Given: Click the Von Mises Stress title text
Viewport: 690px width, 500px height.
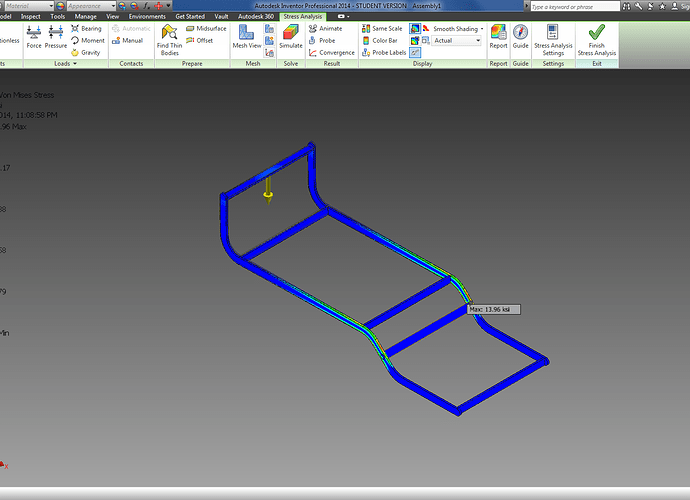Looking at the screenshot, I should tap(27, 95).
